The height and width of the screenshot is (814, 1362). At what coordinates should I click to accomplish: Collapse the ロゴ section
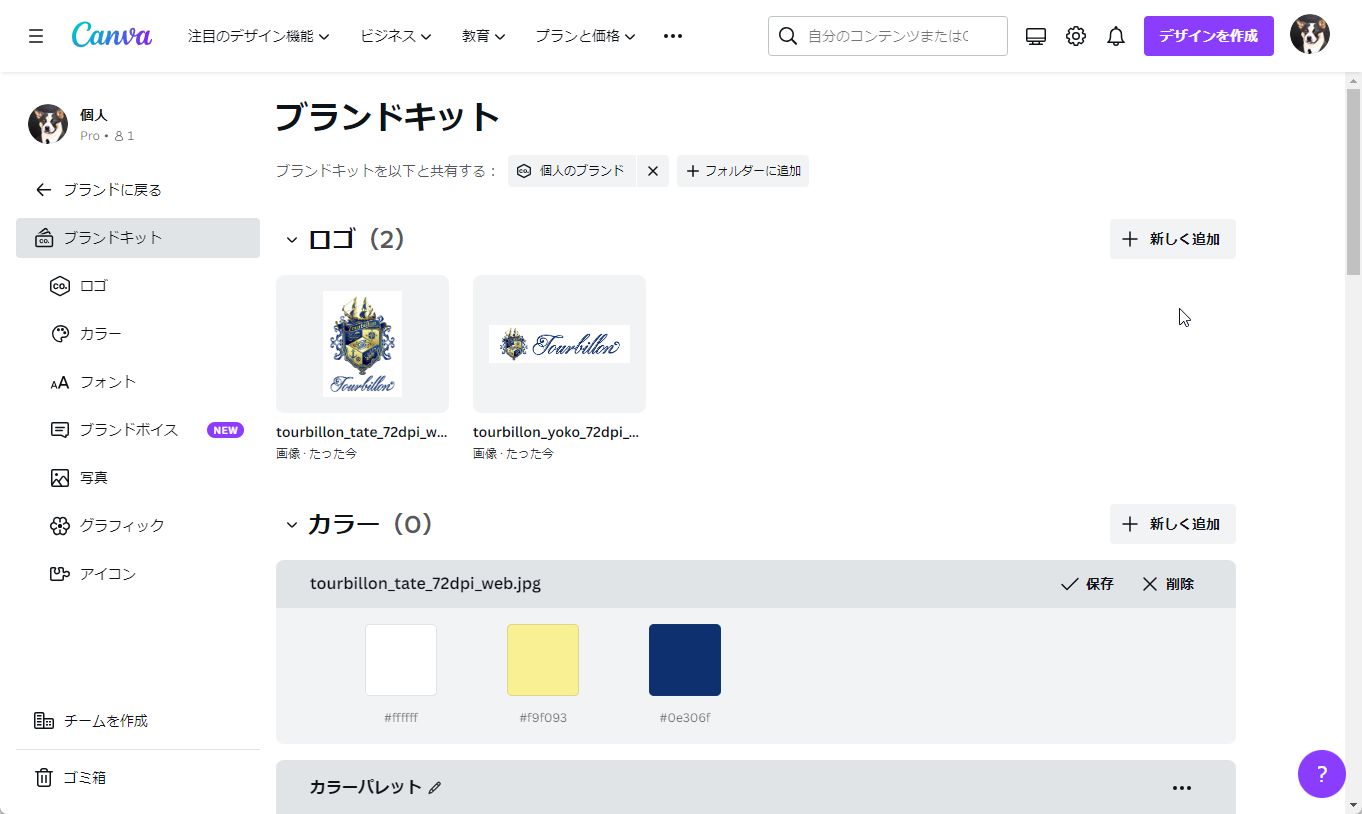click(x=292, y=239)
